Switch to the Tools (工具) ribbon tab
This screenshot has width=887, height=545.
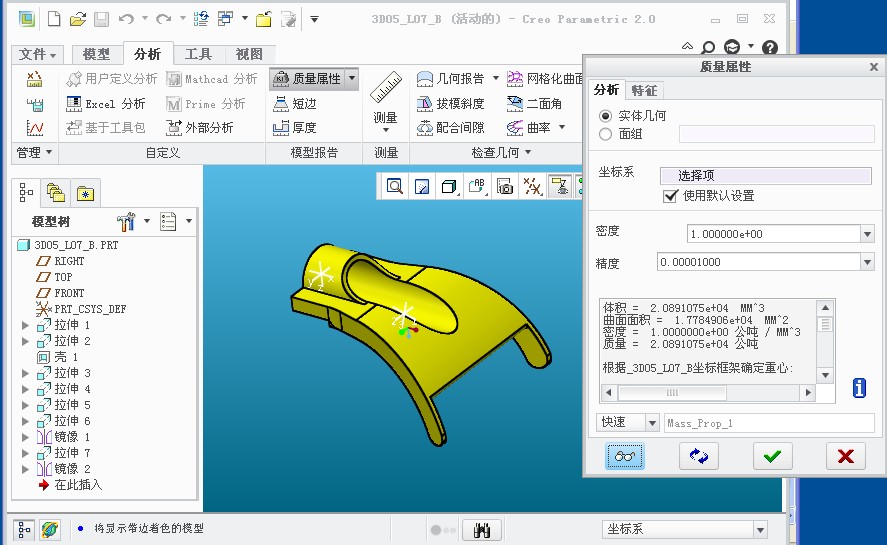coord(198,54)
